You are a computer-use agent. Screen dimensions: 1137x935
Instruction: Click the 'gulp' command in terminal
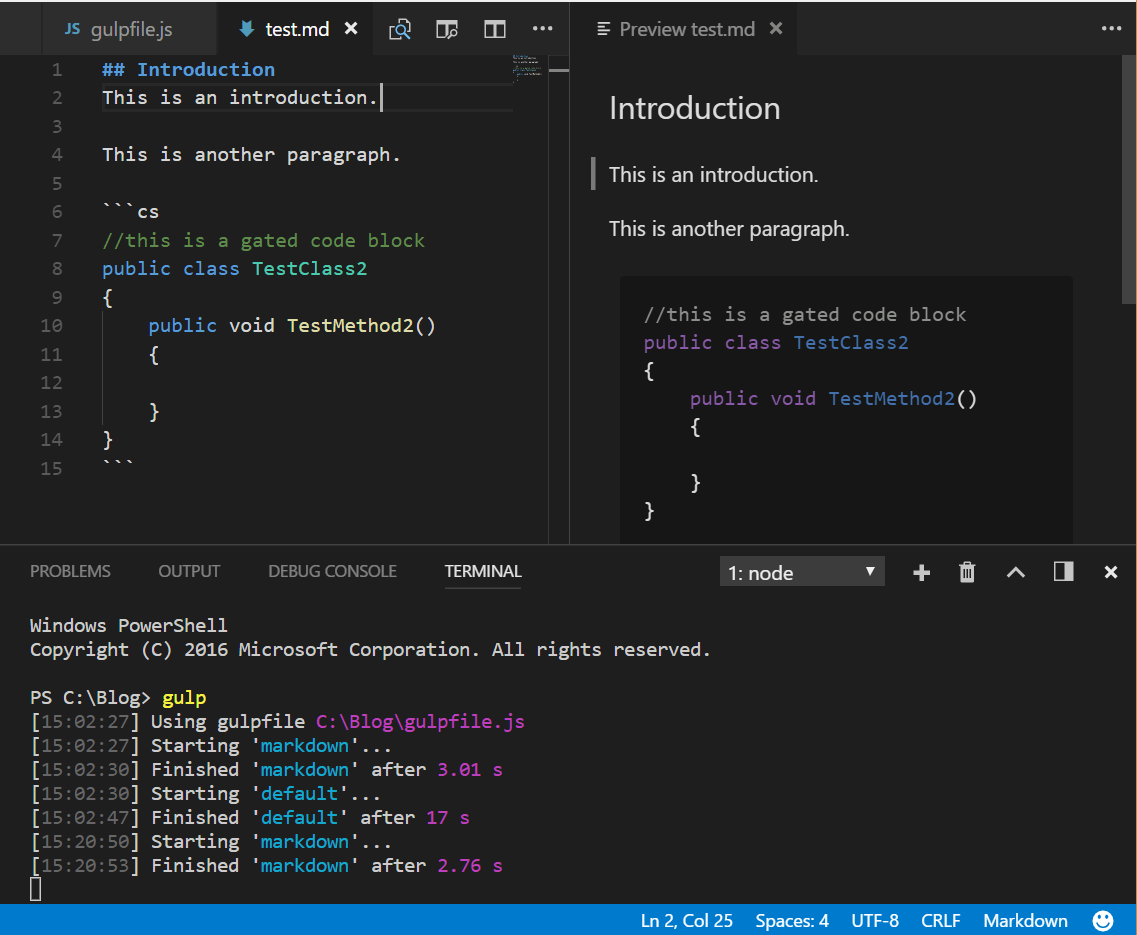coord(184,698)
